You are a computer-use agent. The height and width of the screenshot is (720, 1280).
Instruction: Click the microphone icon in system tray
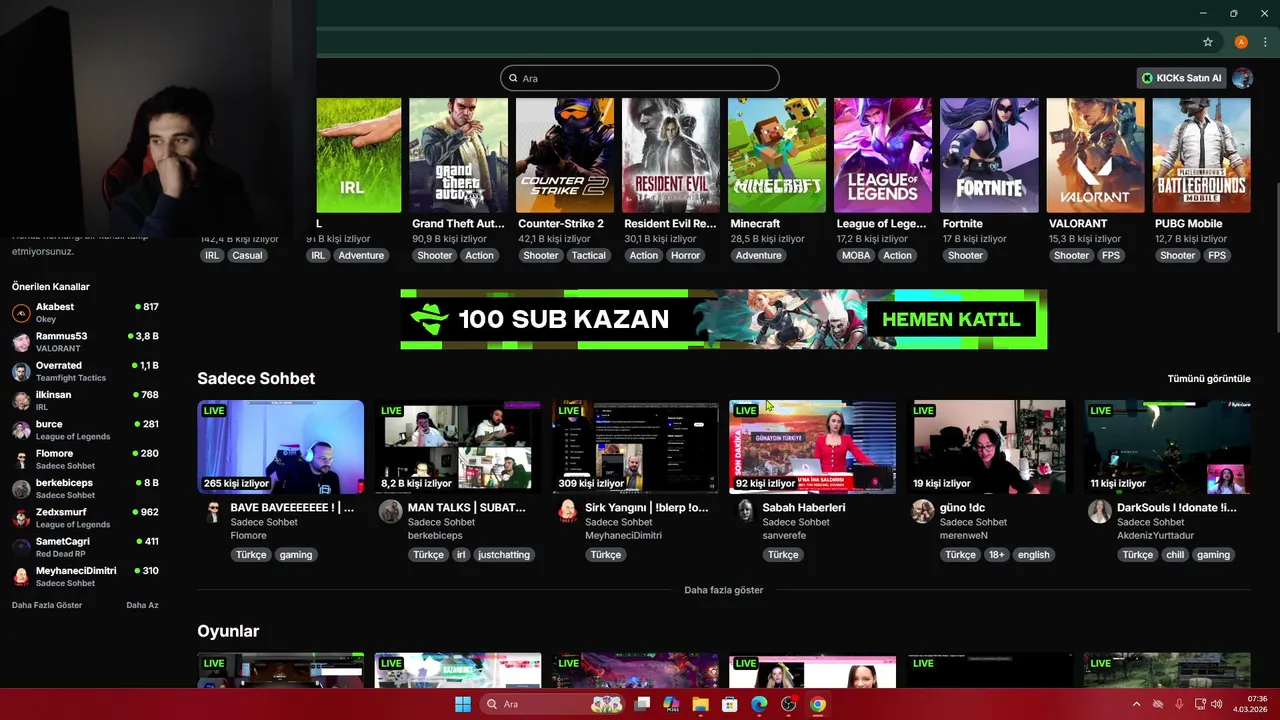(x=1179, y=704)
